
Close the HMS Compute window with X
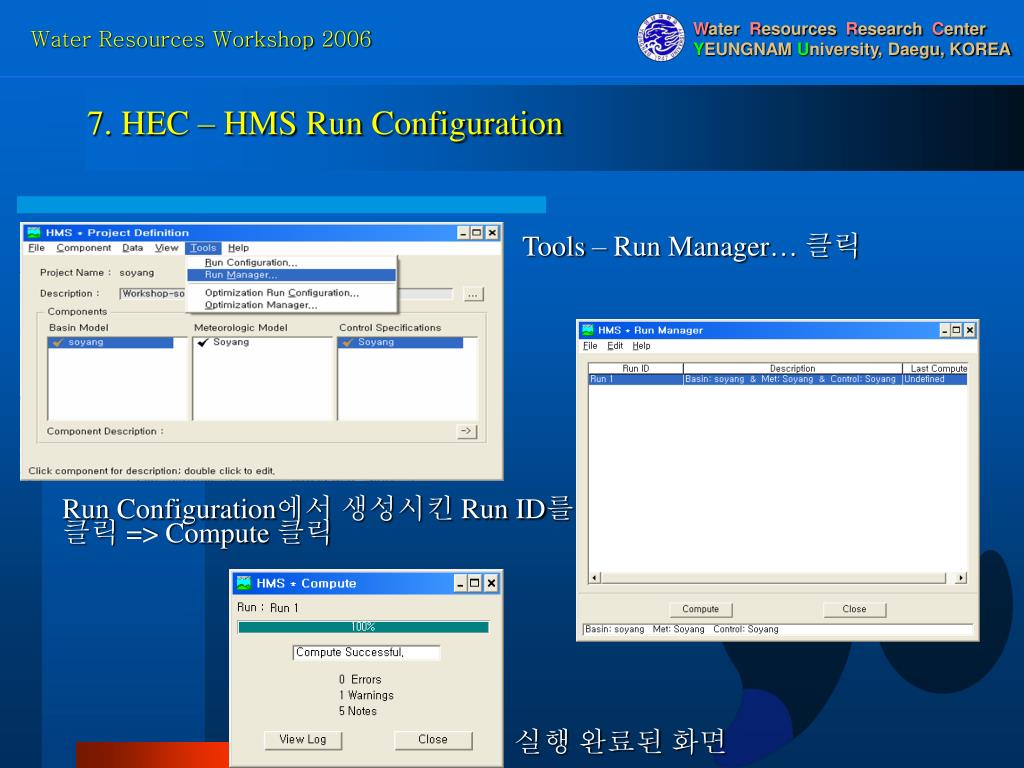click(x=491, y=583)
